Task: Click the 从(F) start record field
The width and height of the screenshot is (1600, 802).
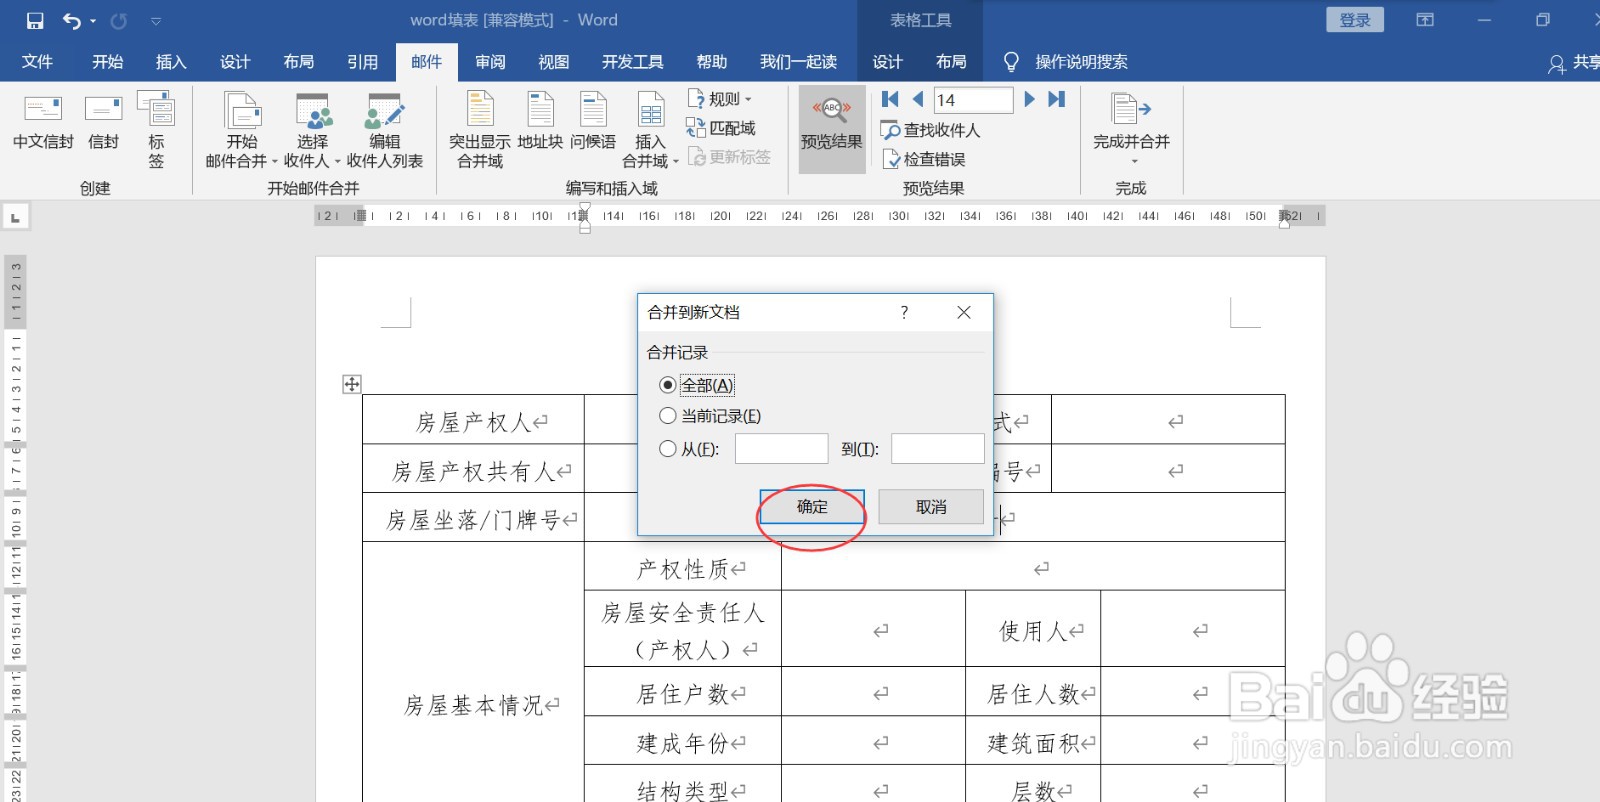Action: tap(781, 449)
